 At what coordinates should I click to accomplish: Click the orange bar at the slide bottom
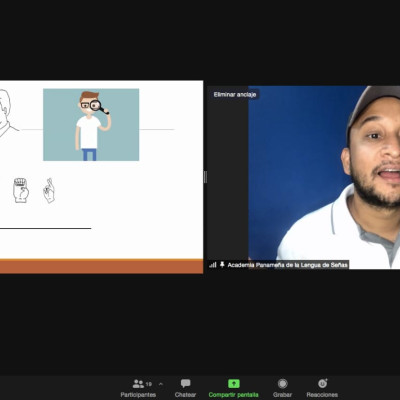101,266
